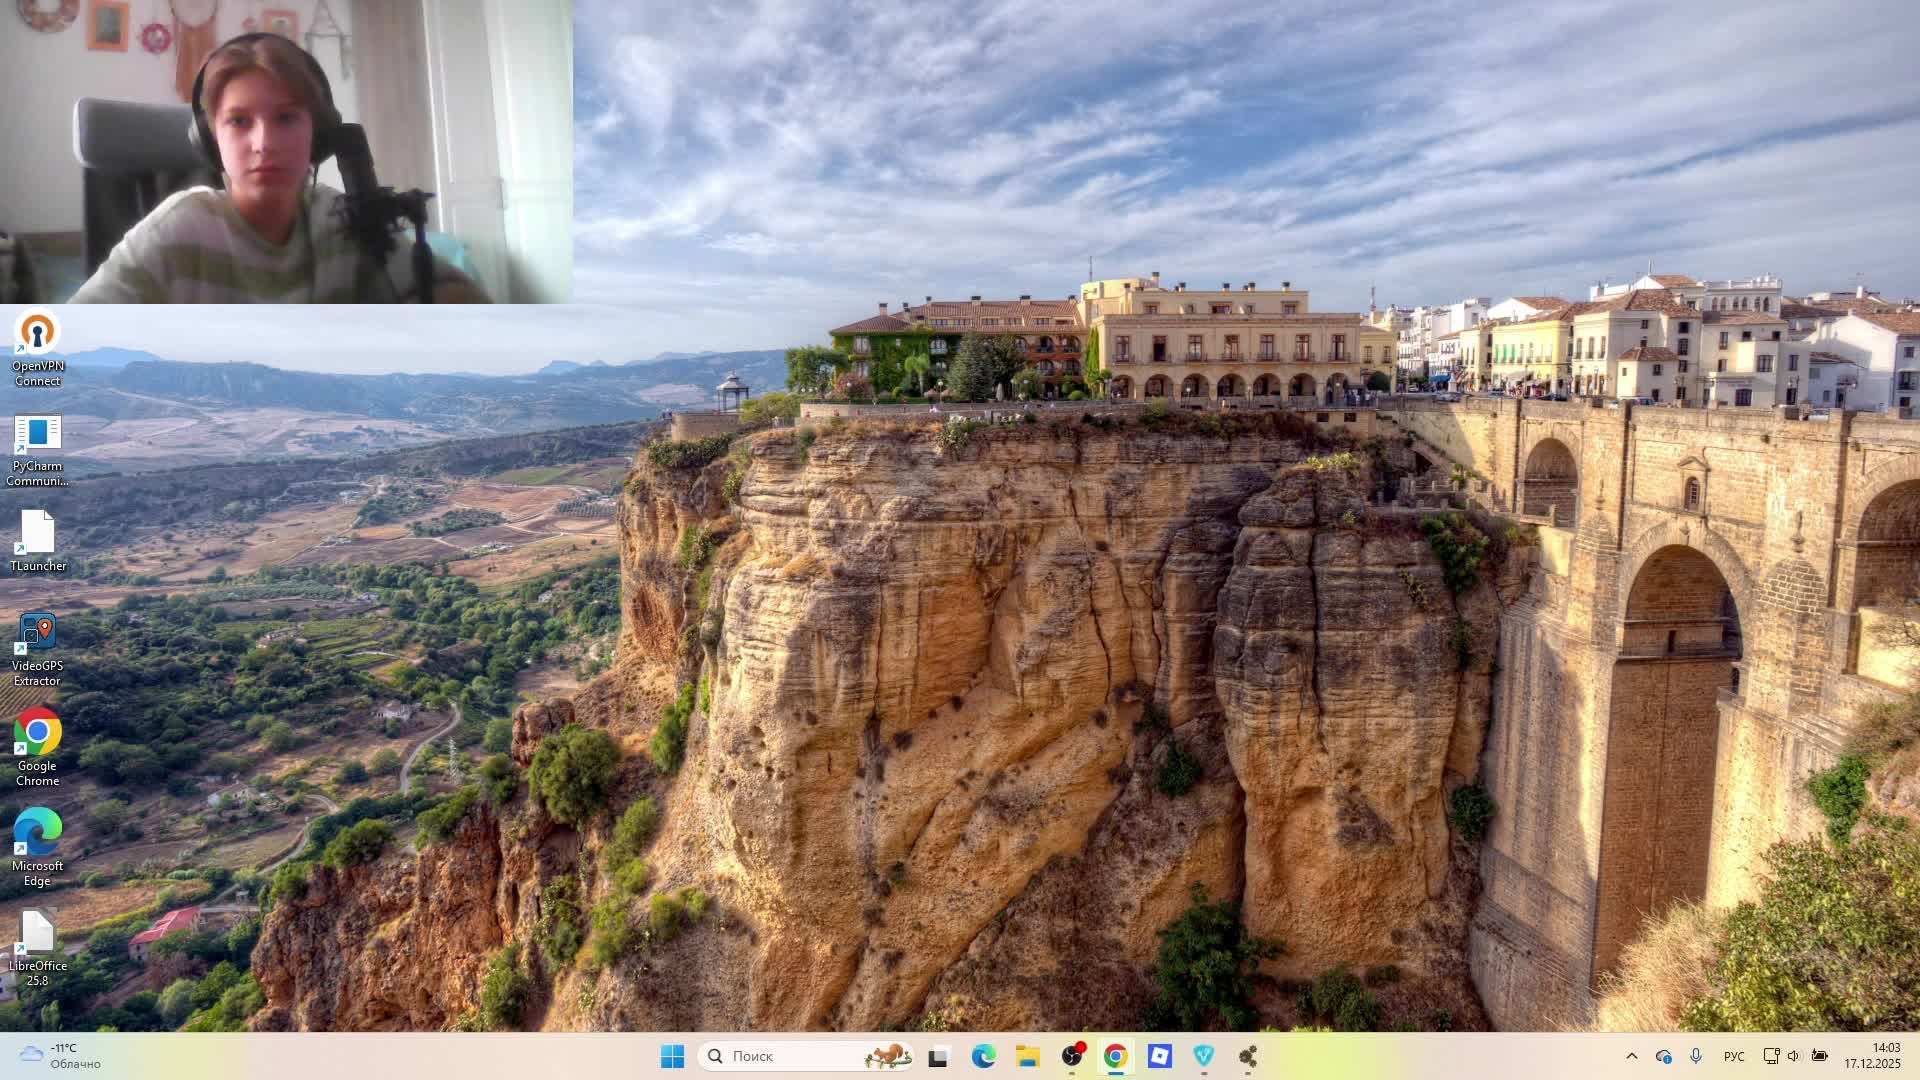Open OBS Studio from the taskbar
The height and width of the screenshot is (1080, 1920).
(x=1072, y=1056)
